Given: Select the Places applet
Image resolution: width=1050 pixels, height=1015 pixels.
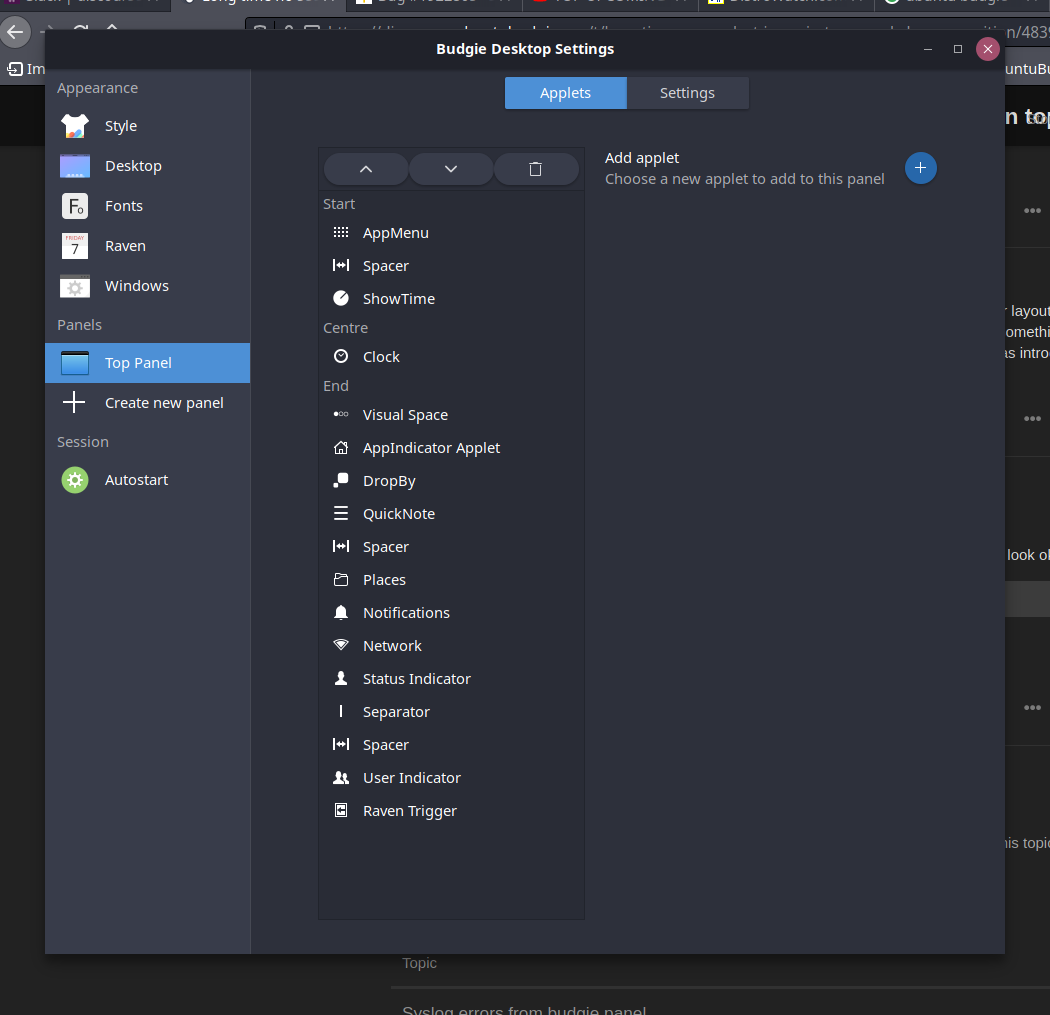Looking at the screenshot, I should coord(451,580).
